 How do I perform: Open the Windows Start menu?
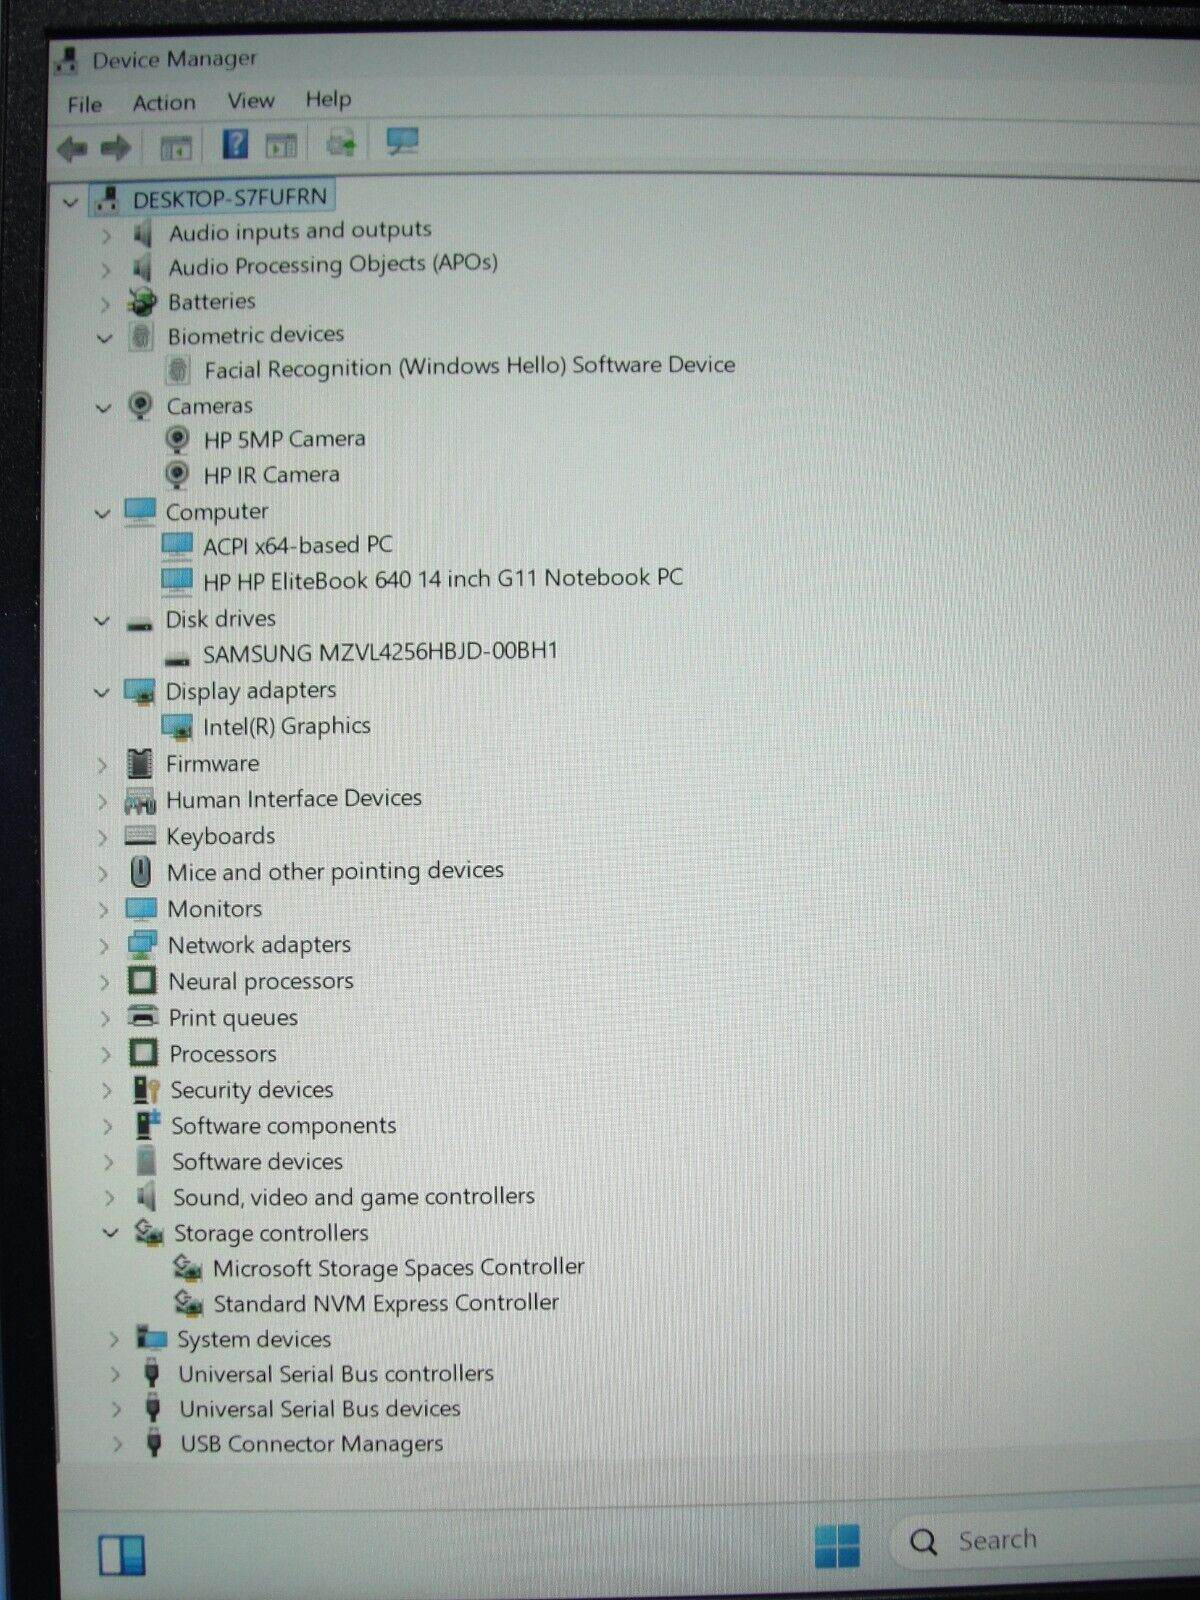coord(836,1545)
